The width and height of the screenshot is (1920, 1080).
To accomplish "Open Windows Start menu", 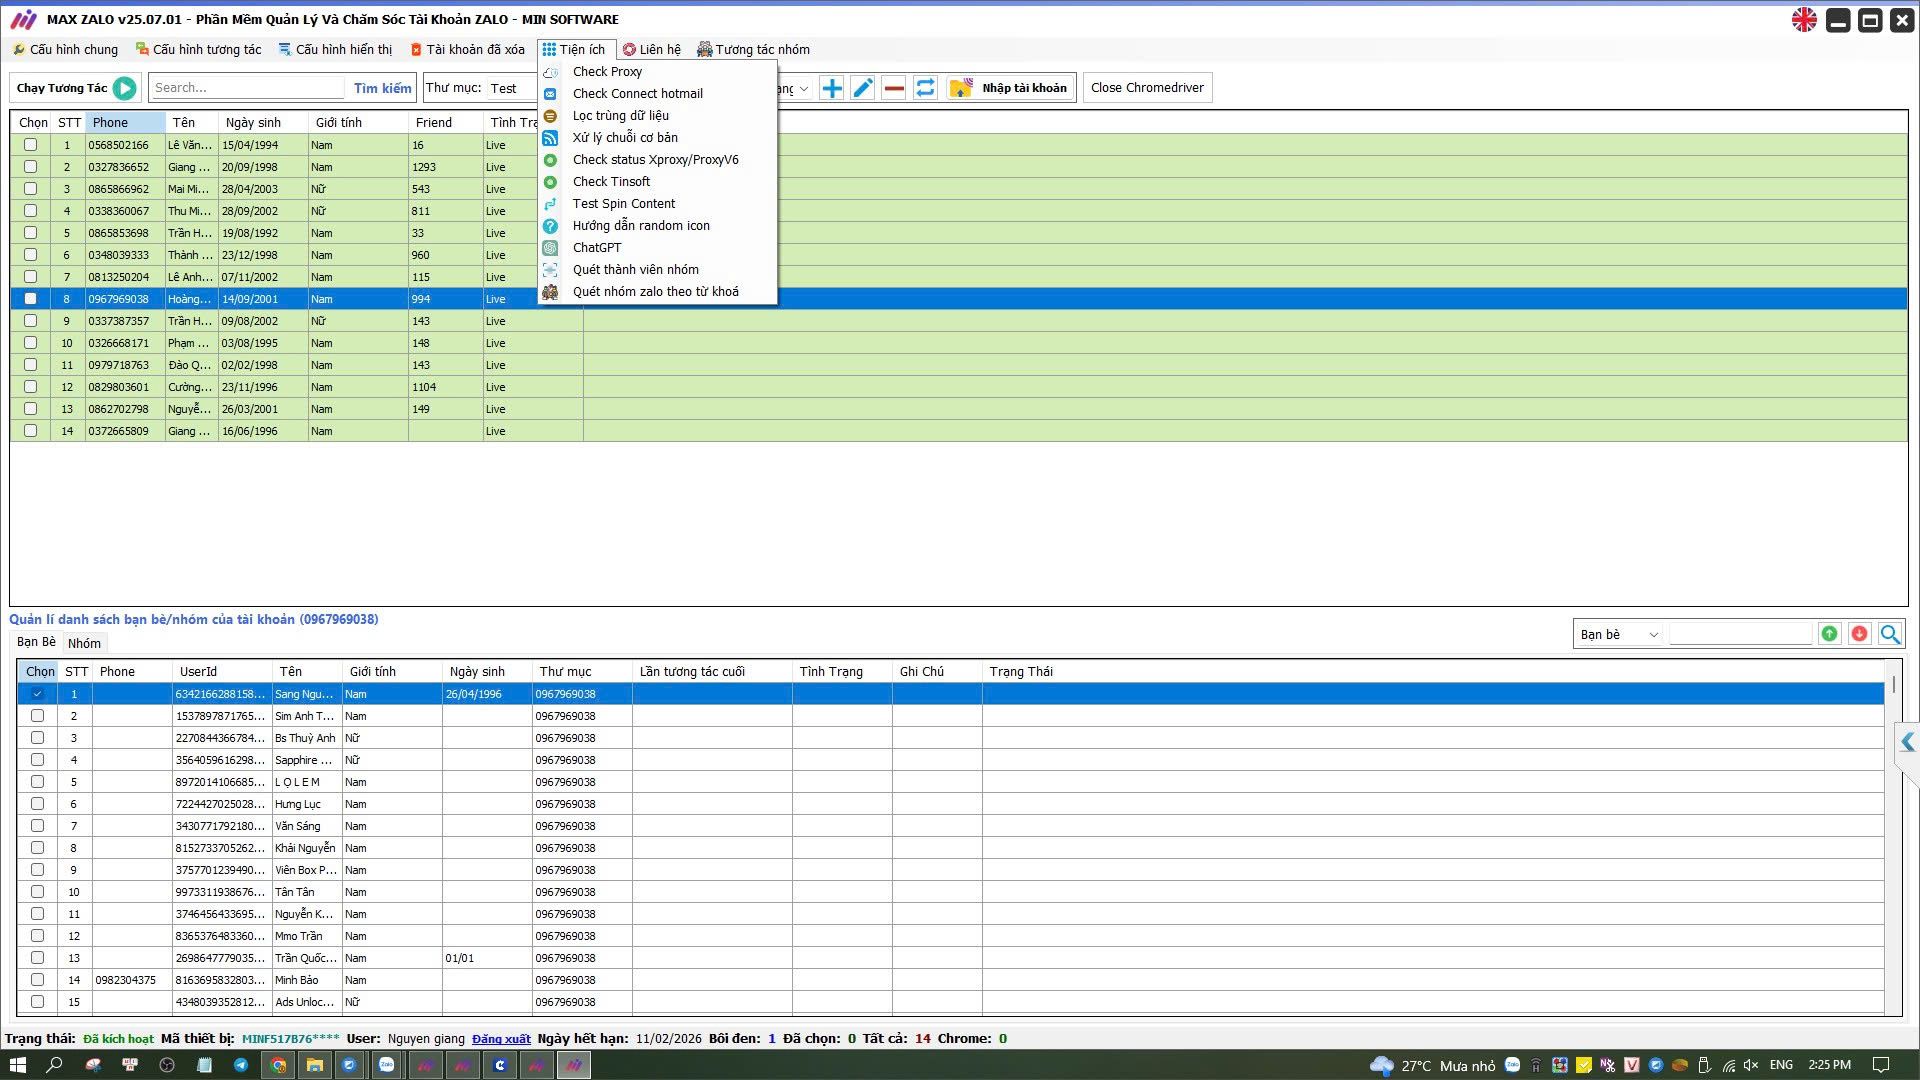I will coord(17,1065).
